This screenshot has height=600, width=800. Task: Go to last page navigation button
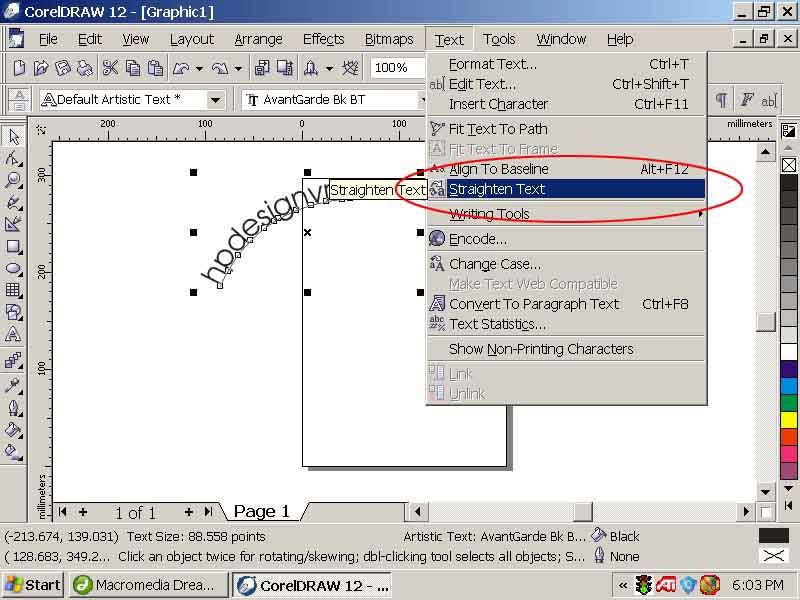tap(208, 512)
